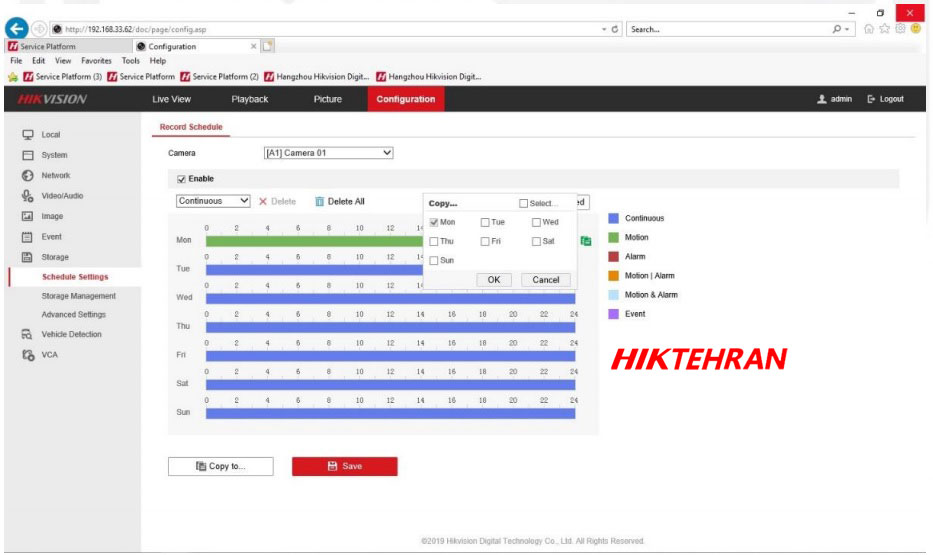Image resolution: width=933 pixels, height=555 pixels.
Task: Click the Delete All trash icon
Action: pos(320,202)
